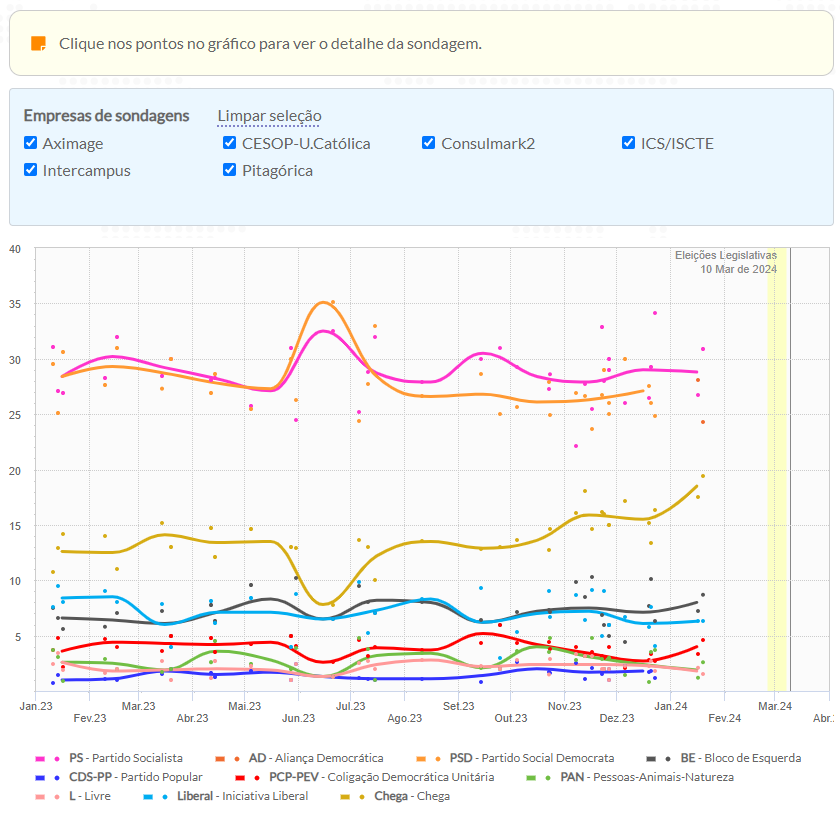Disable the Consulmark2 pollster checkbox
Viewport: 840px width, 818px height.
pyautogui.click(x=429, y=143)
